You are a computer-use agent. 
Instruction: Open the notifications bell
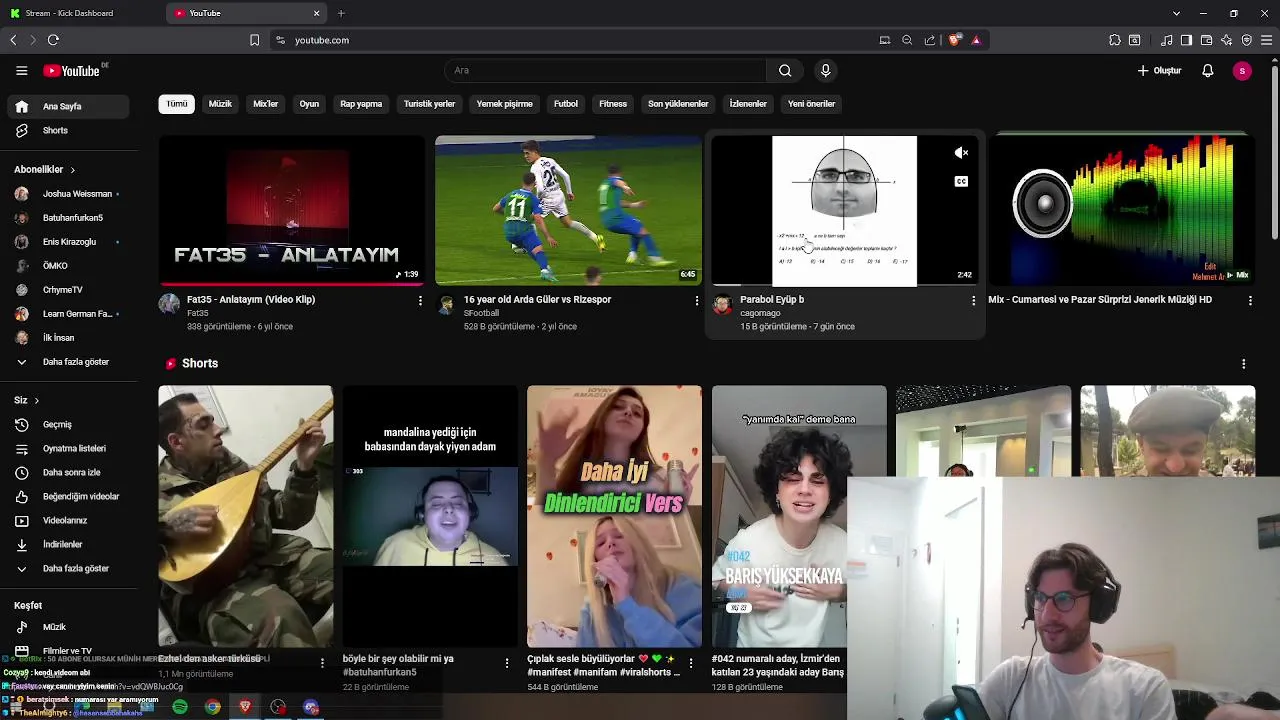(1207, 71)
